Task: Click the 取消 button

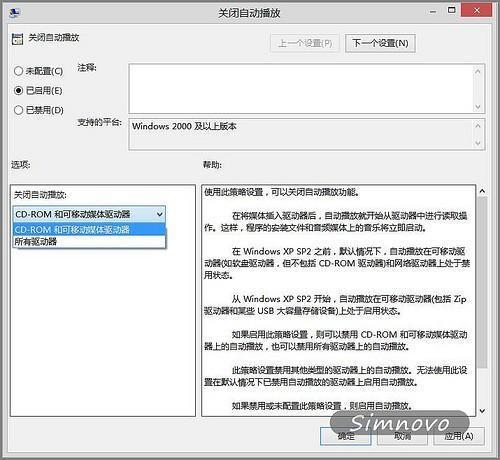Action: (x=402, y=436)
